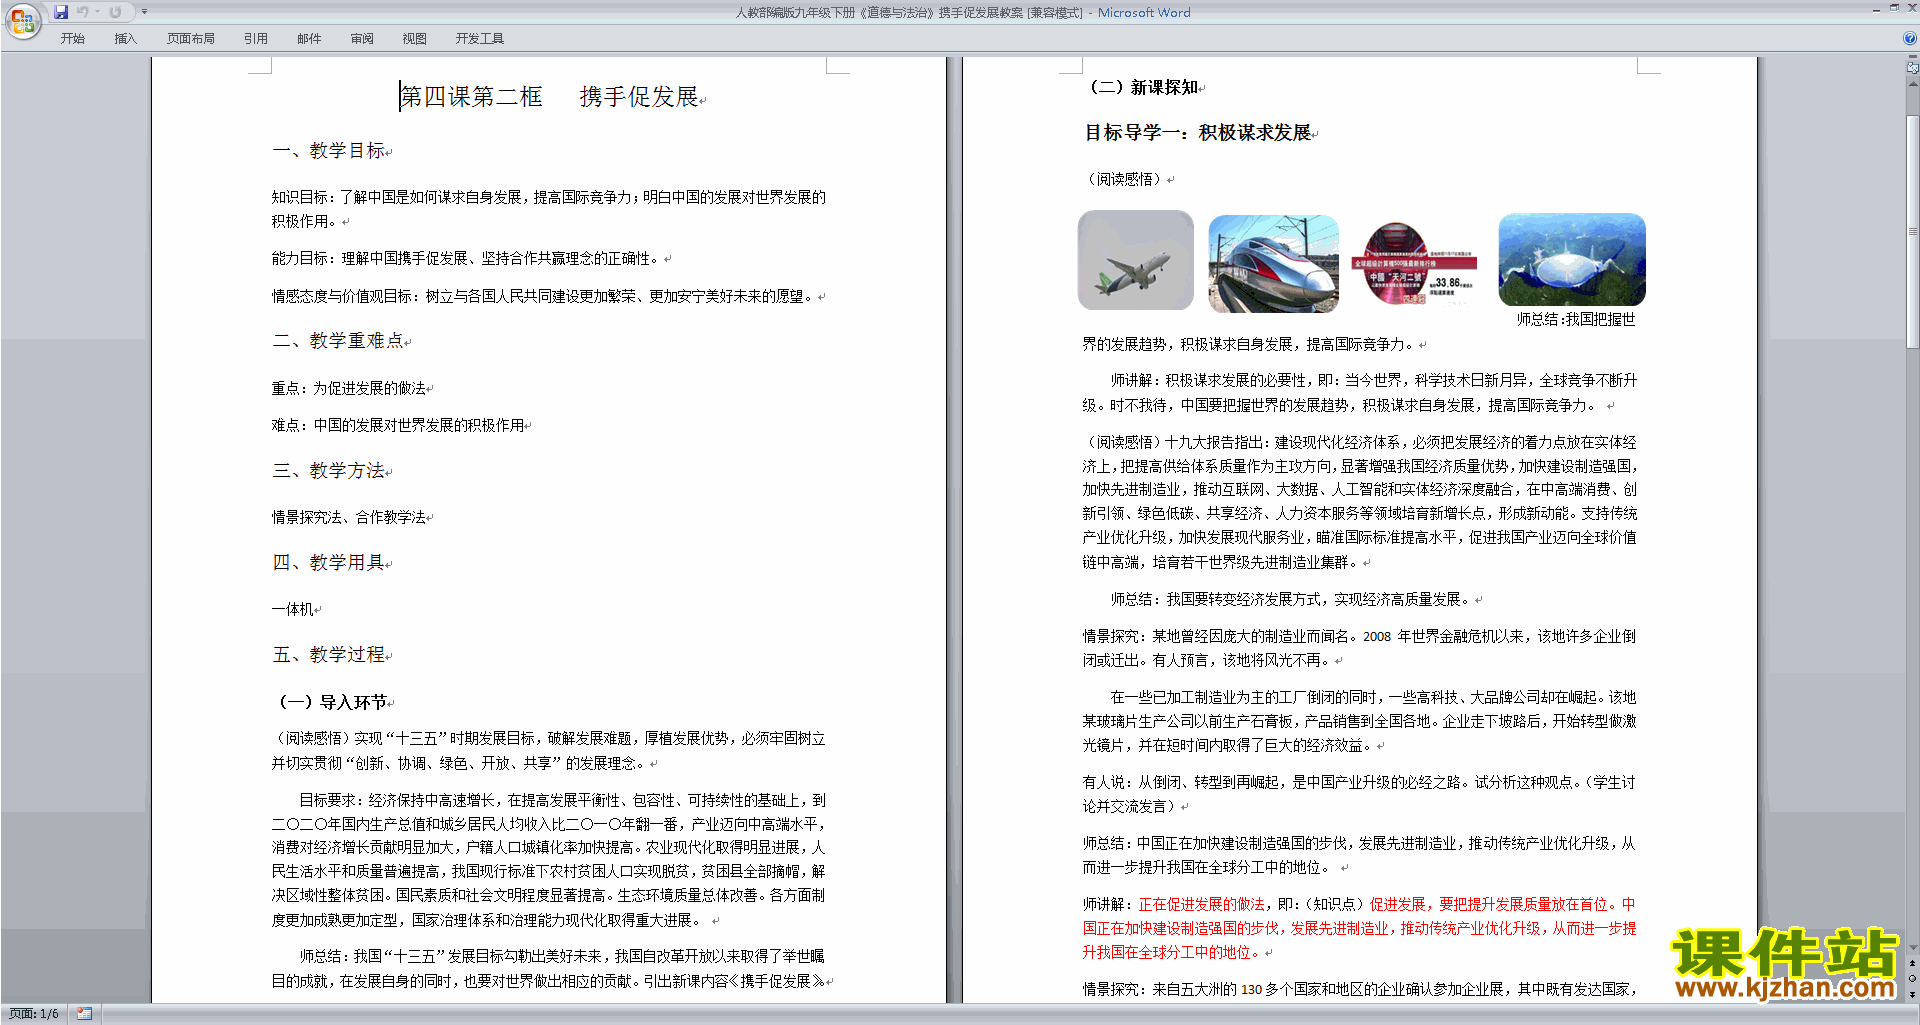Click the vertical scrollbar down arrow
The image size is (1920, 1025).
(x=1913, y=948)
